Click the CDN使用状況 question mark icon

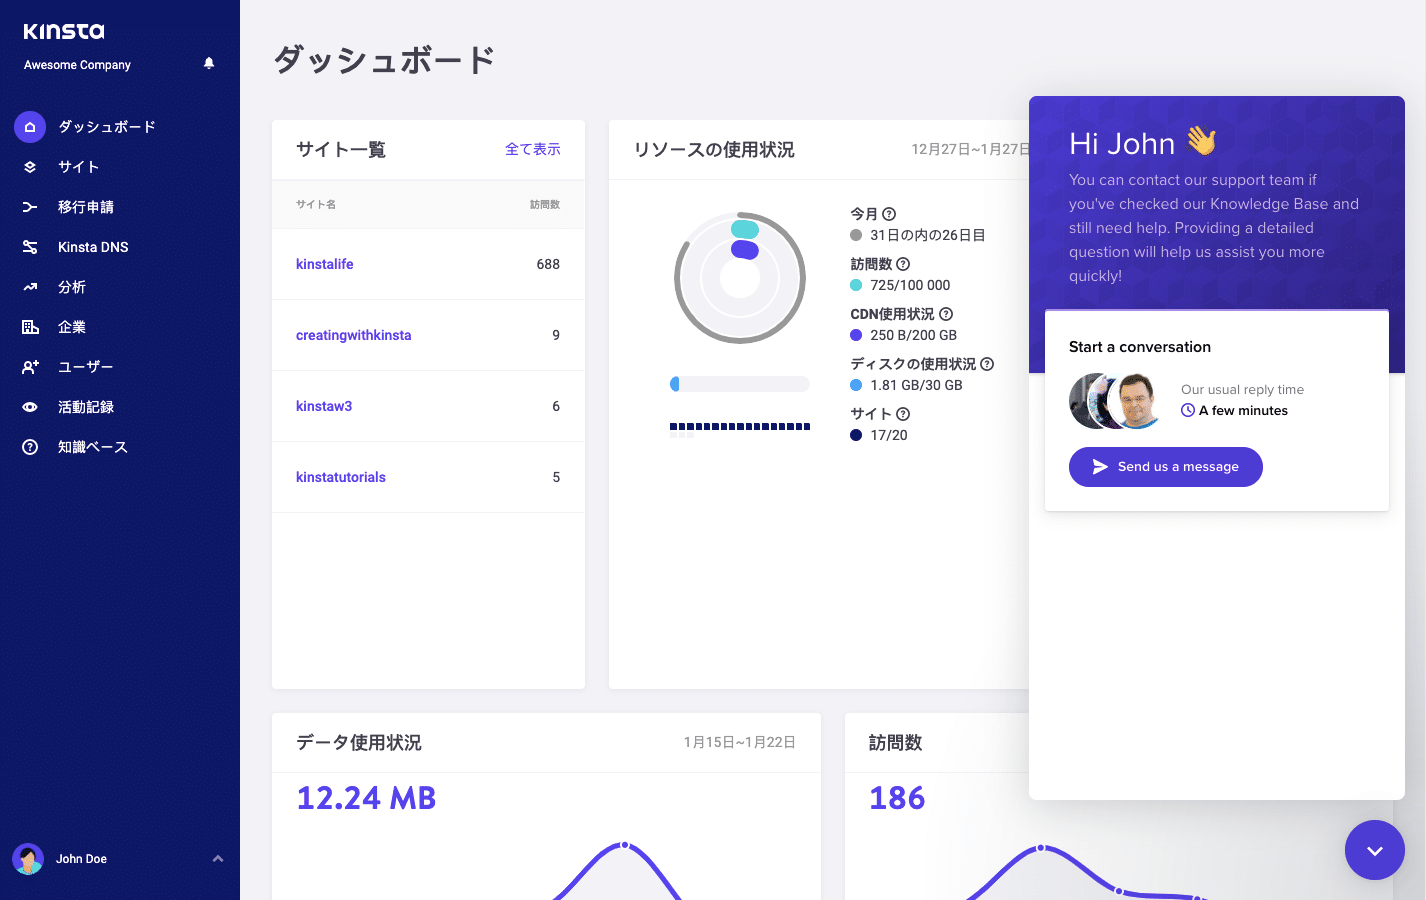pos(946,314)
